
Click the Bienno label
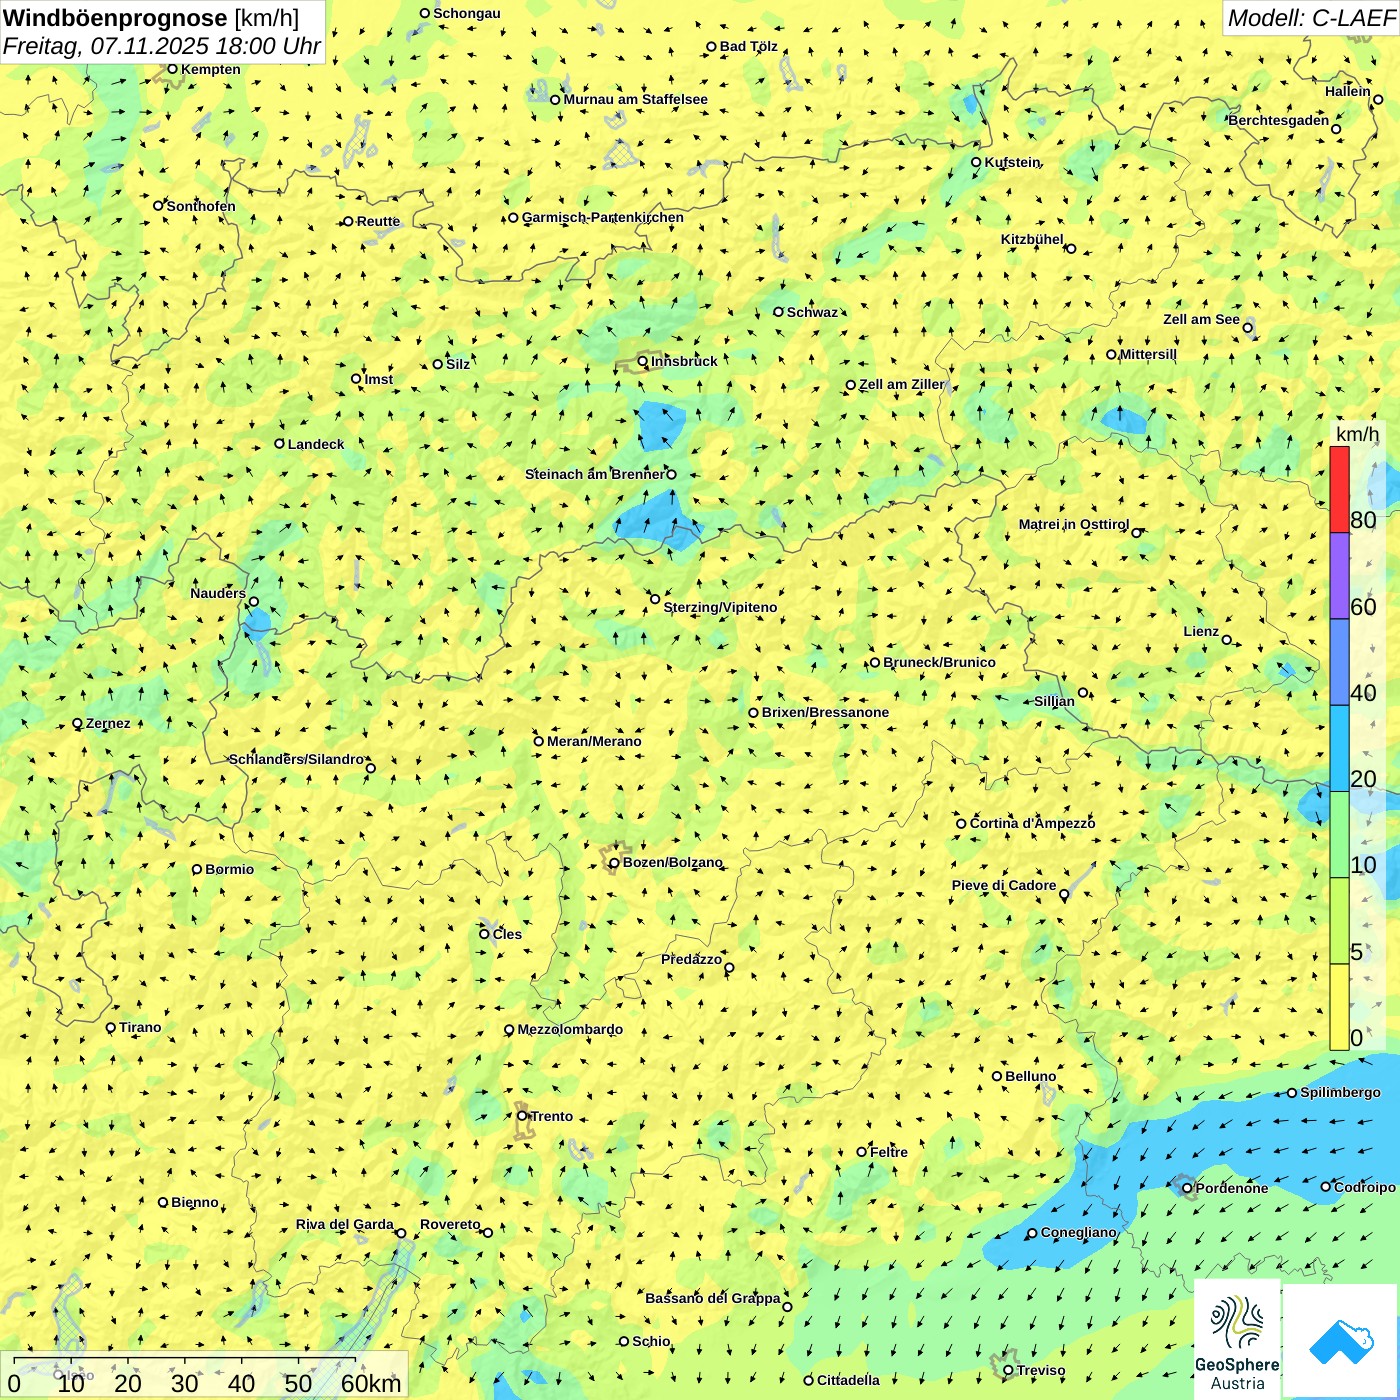click(x=195, y=1202)
